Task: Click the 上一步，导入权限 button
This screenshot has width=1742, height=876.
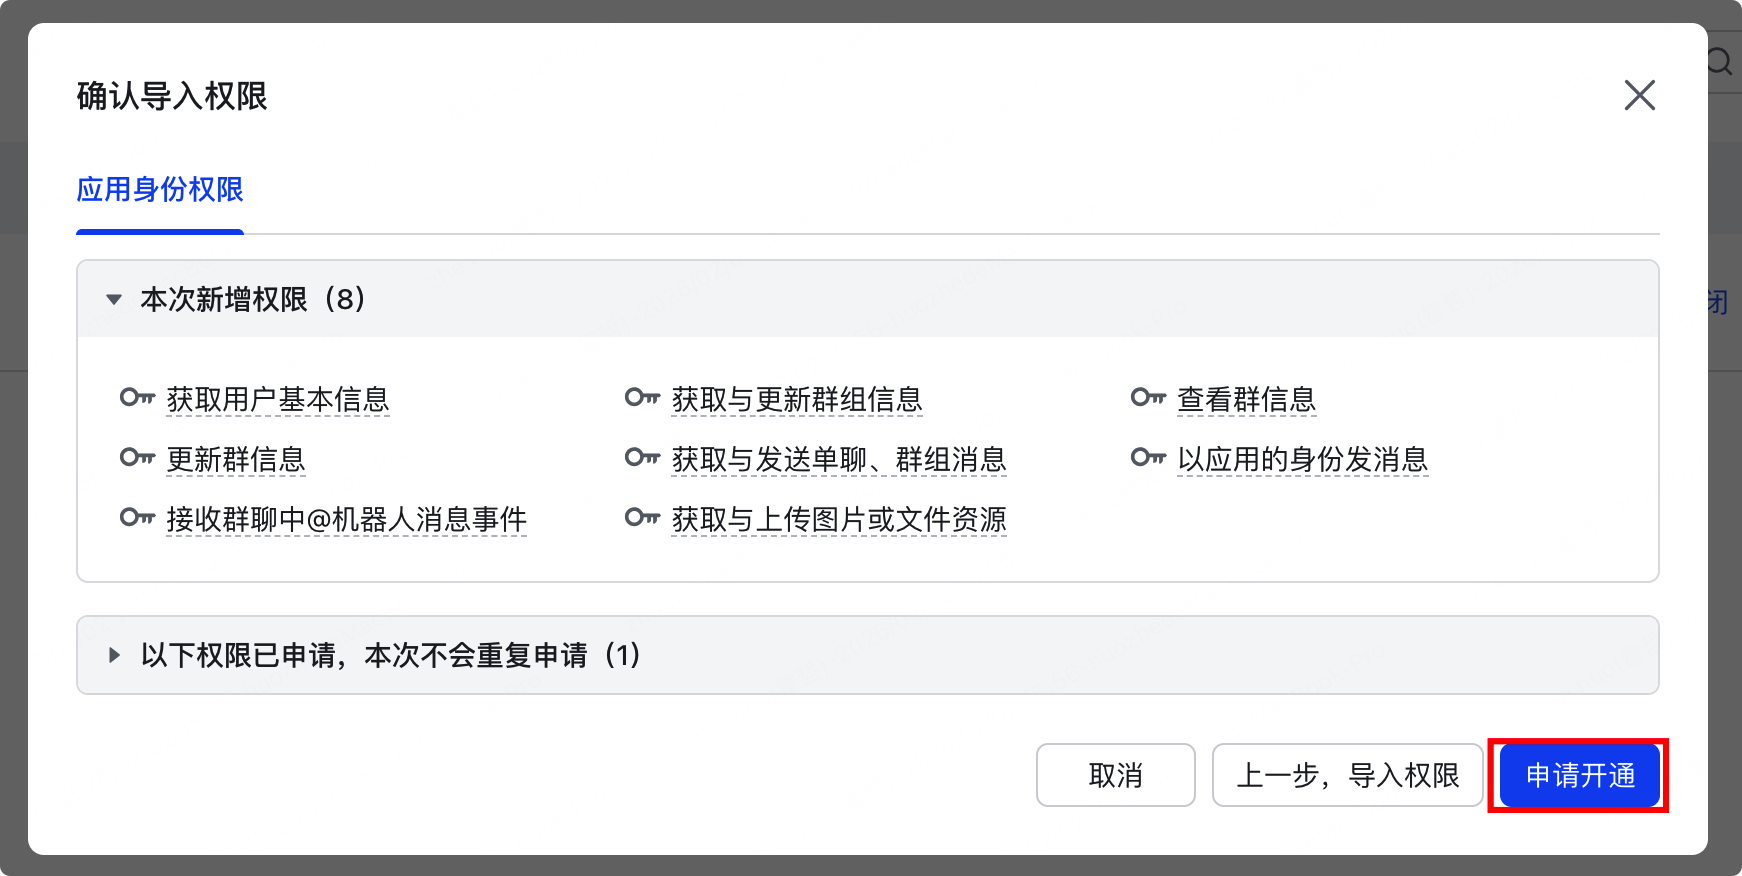Action: (1347, 775)
